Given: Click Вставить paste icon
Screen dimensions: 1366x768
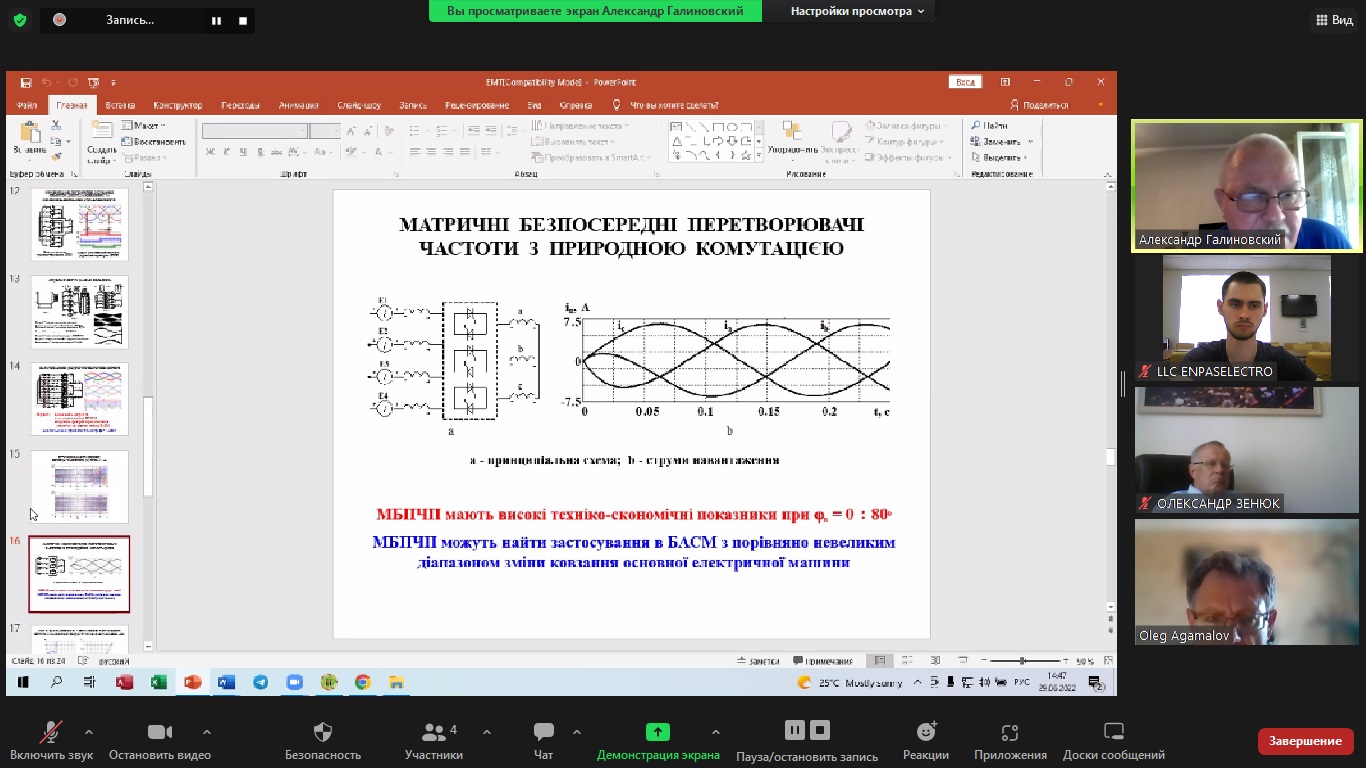Looking at the screenshot, I should click(30, 133).
